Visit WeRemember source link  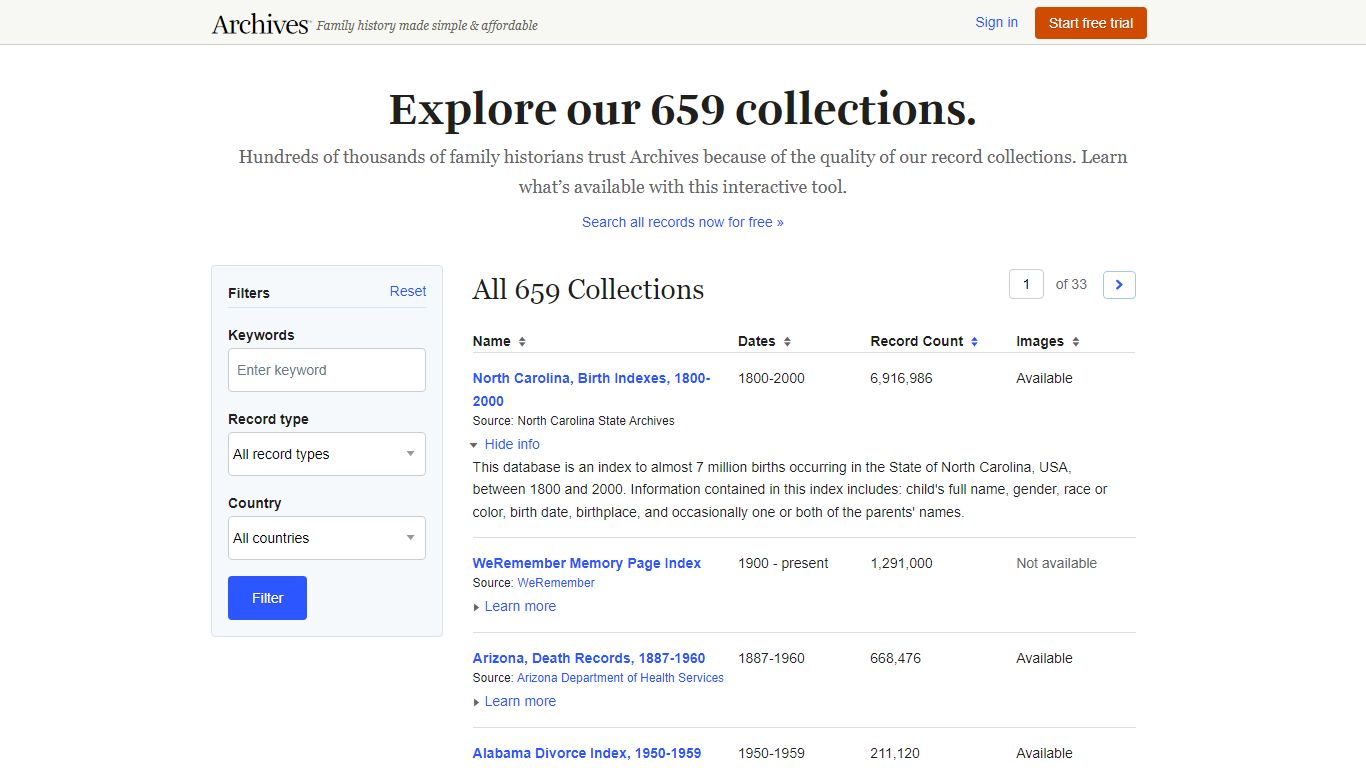[556, 583]
